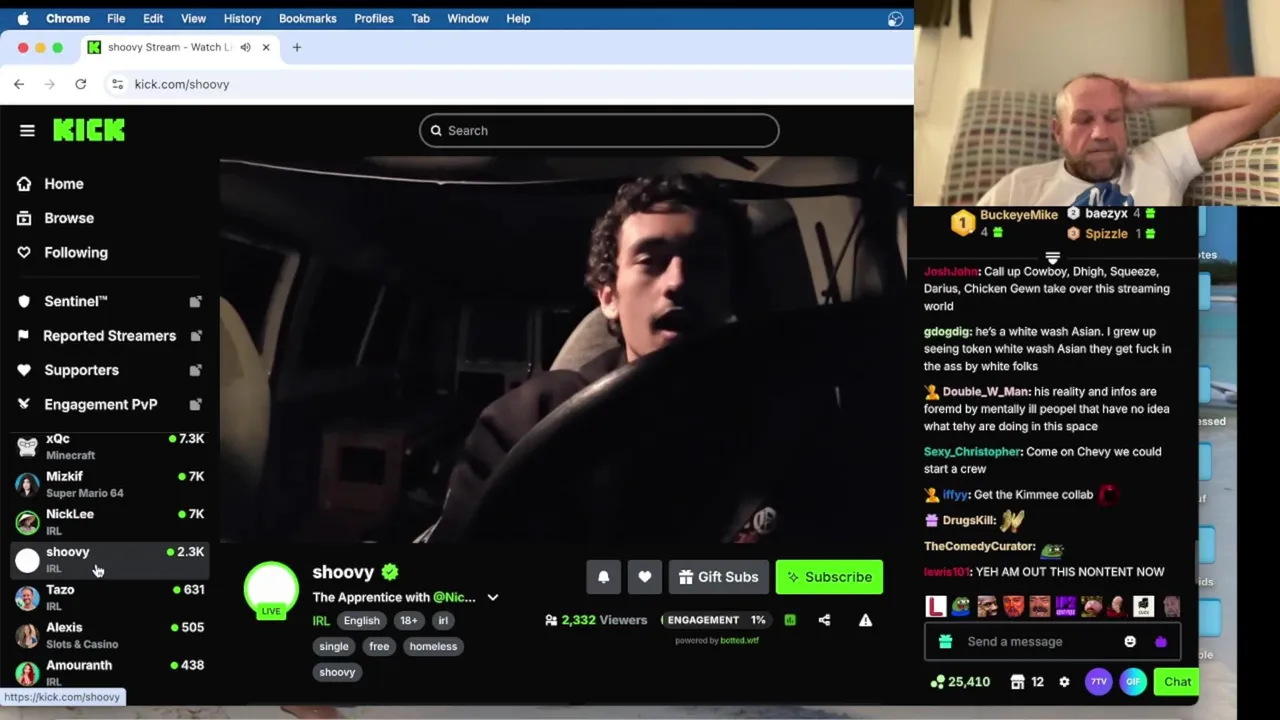Open Sentinel sidebar entry

tap(76, 301)
